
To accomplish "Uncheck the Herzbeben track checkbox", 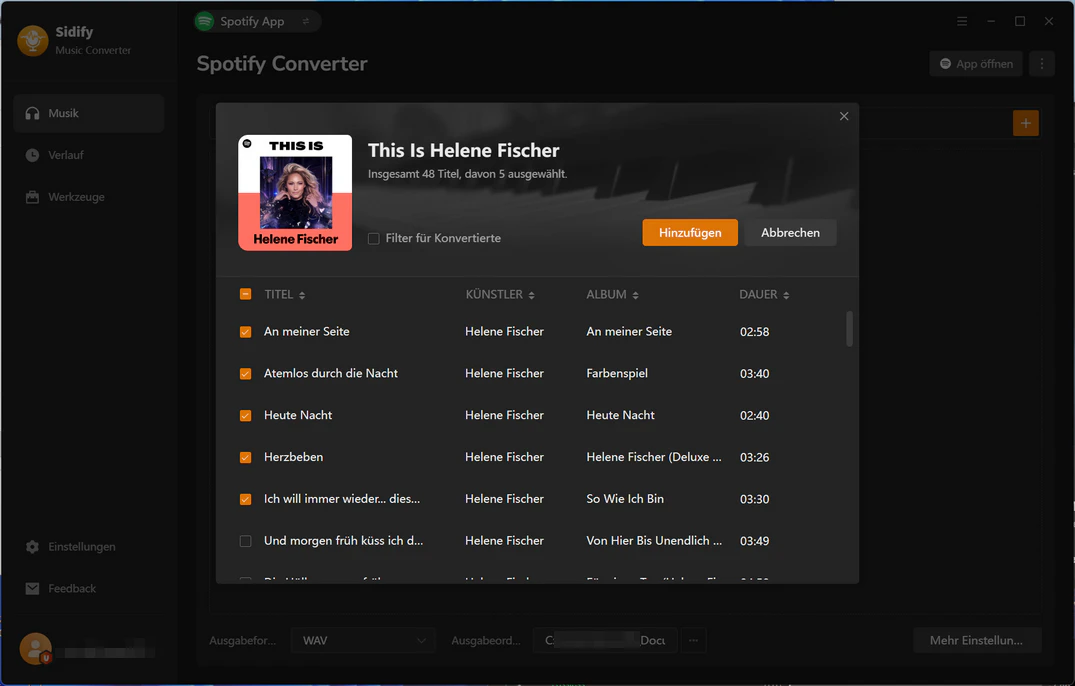I will [x=245, y=457].
